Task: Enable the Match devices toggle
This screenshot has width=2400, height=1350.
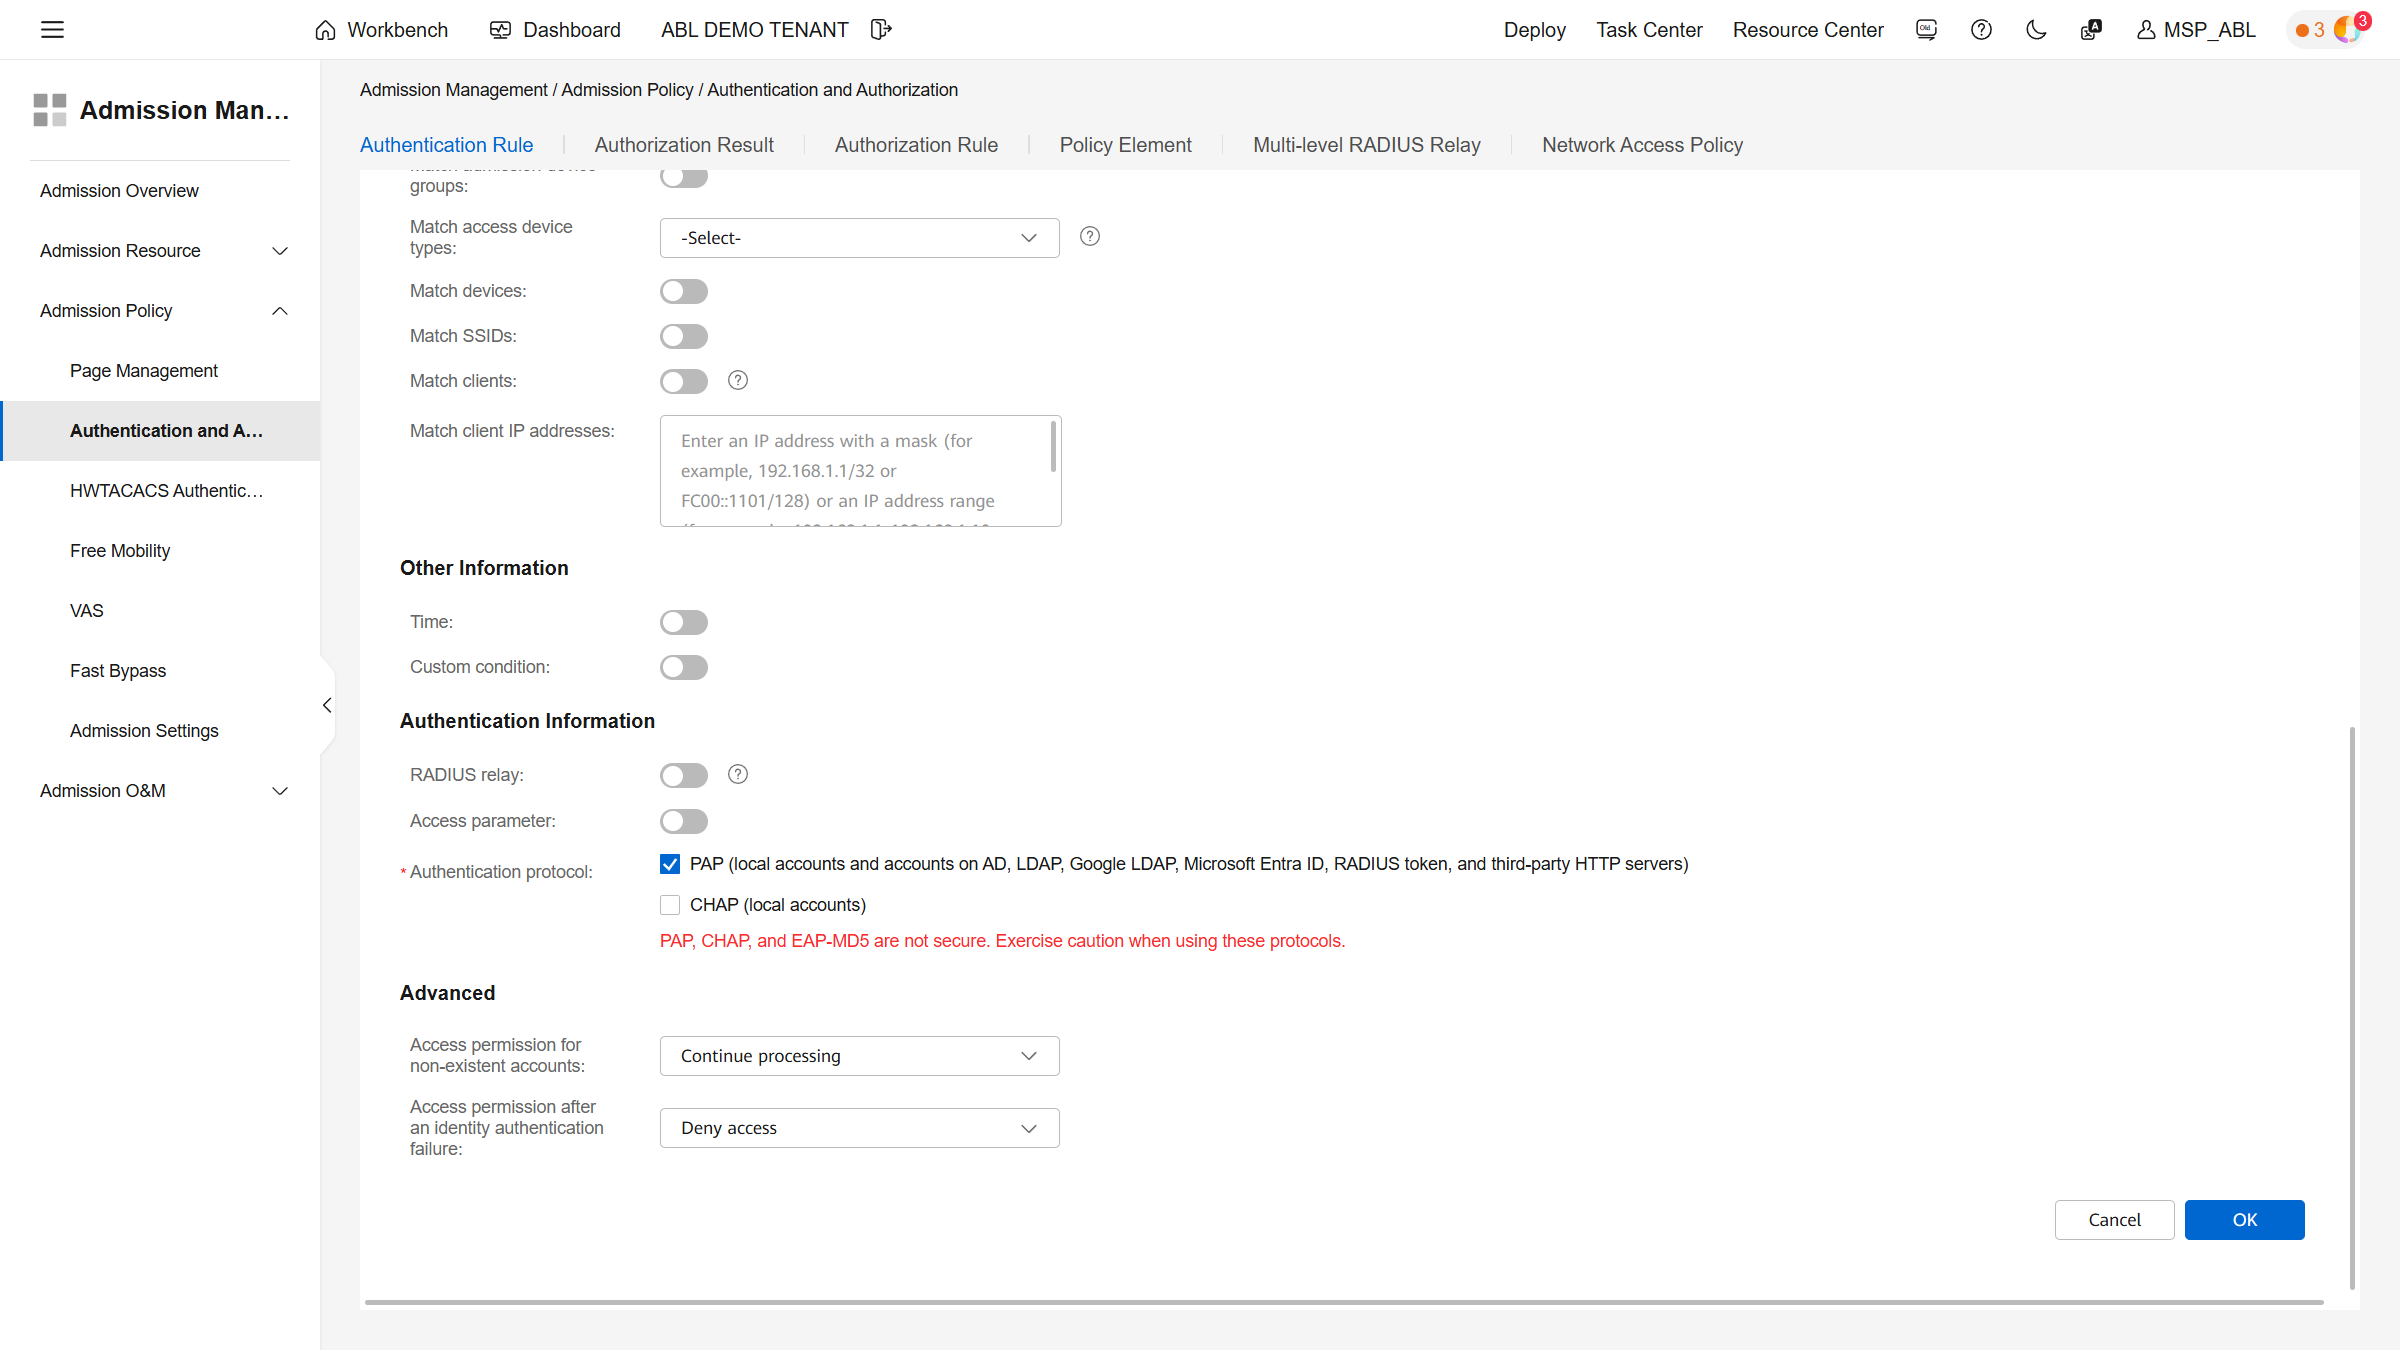Action: (x=683, y=291)
